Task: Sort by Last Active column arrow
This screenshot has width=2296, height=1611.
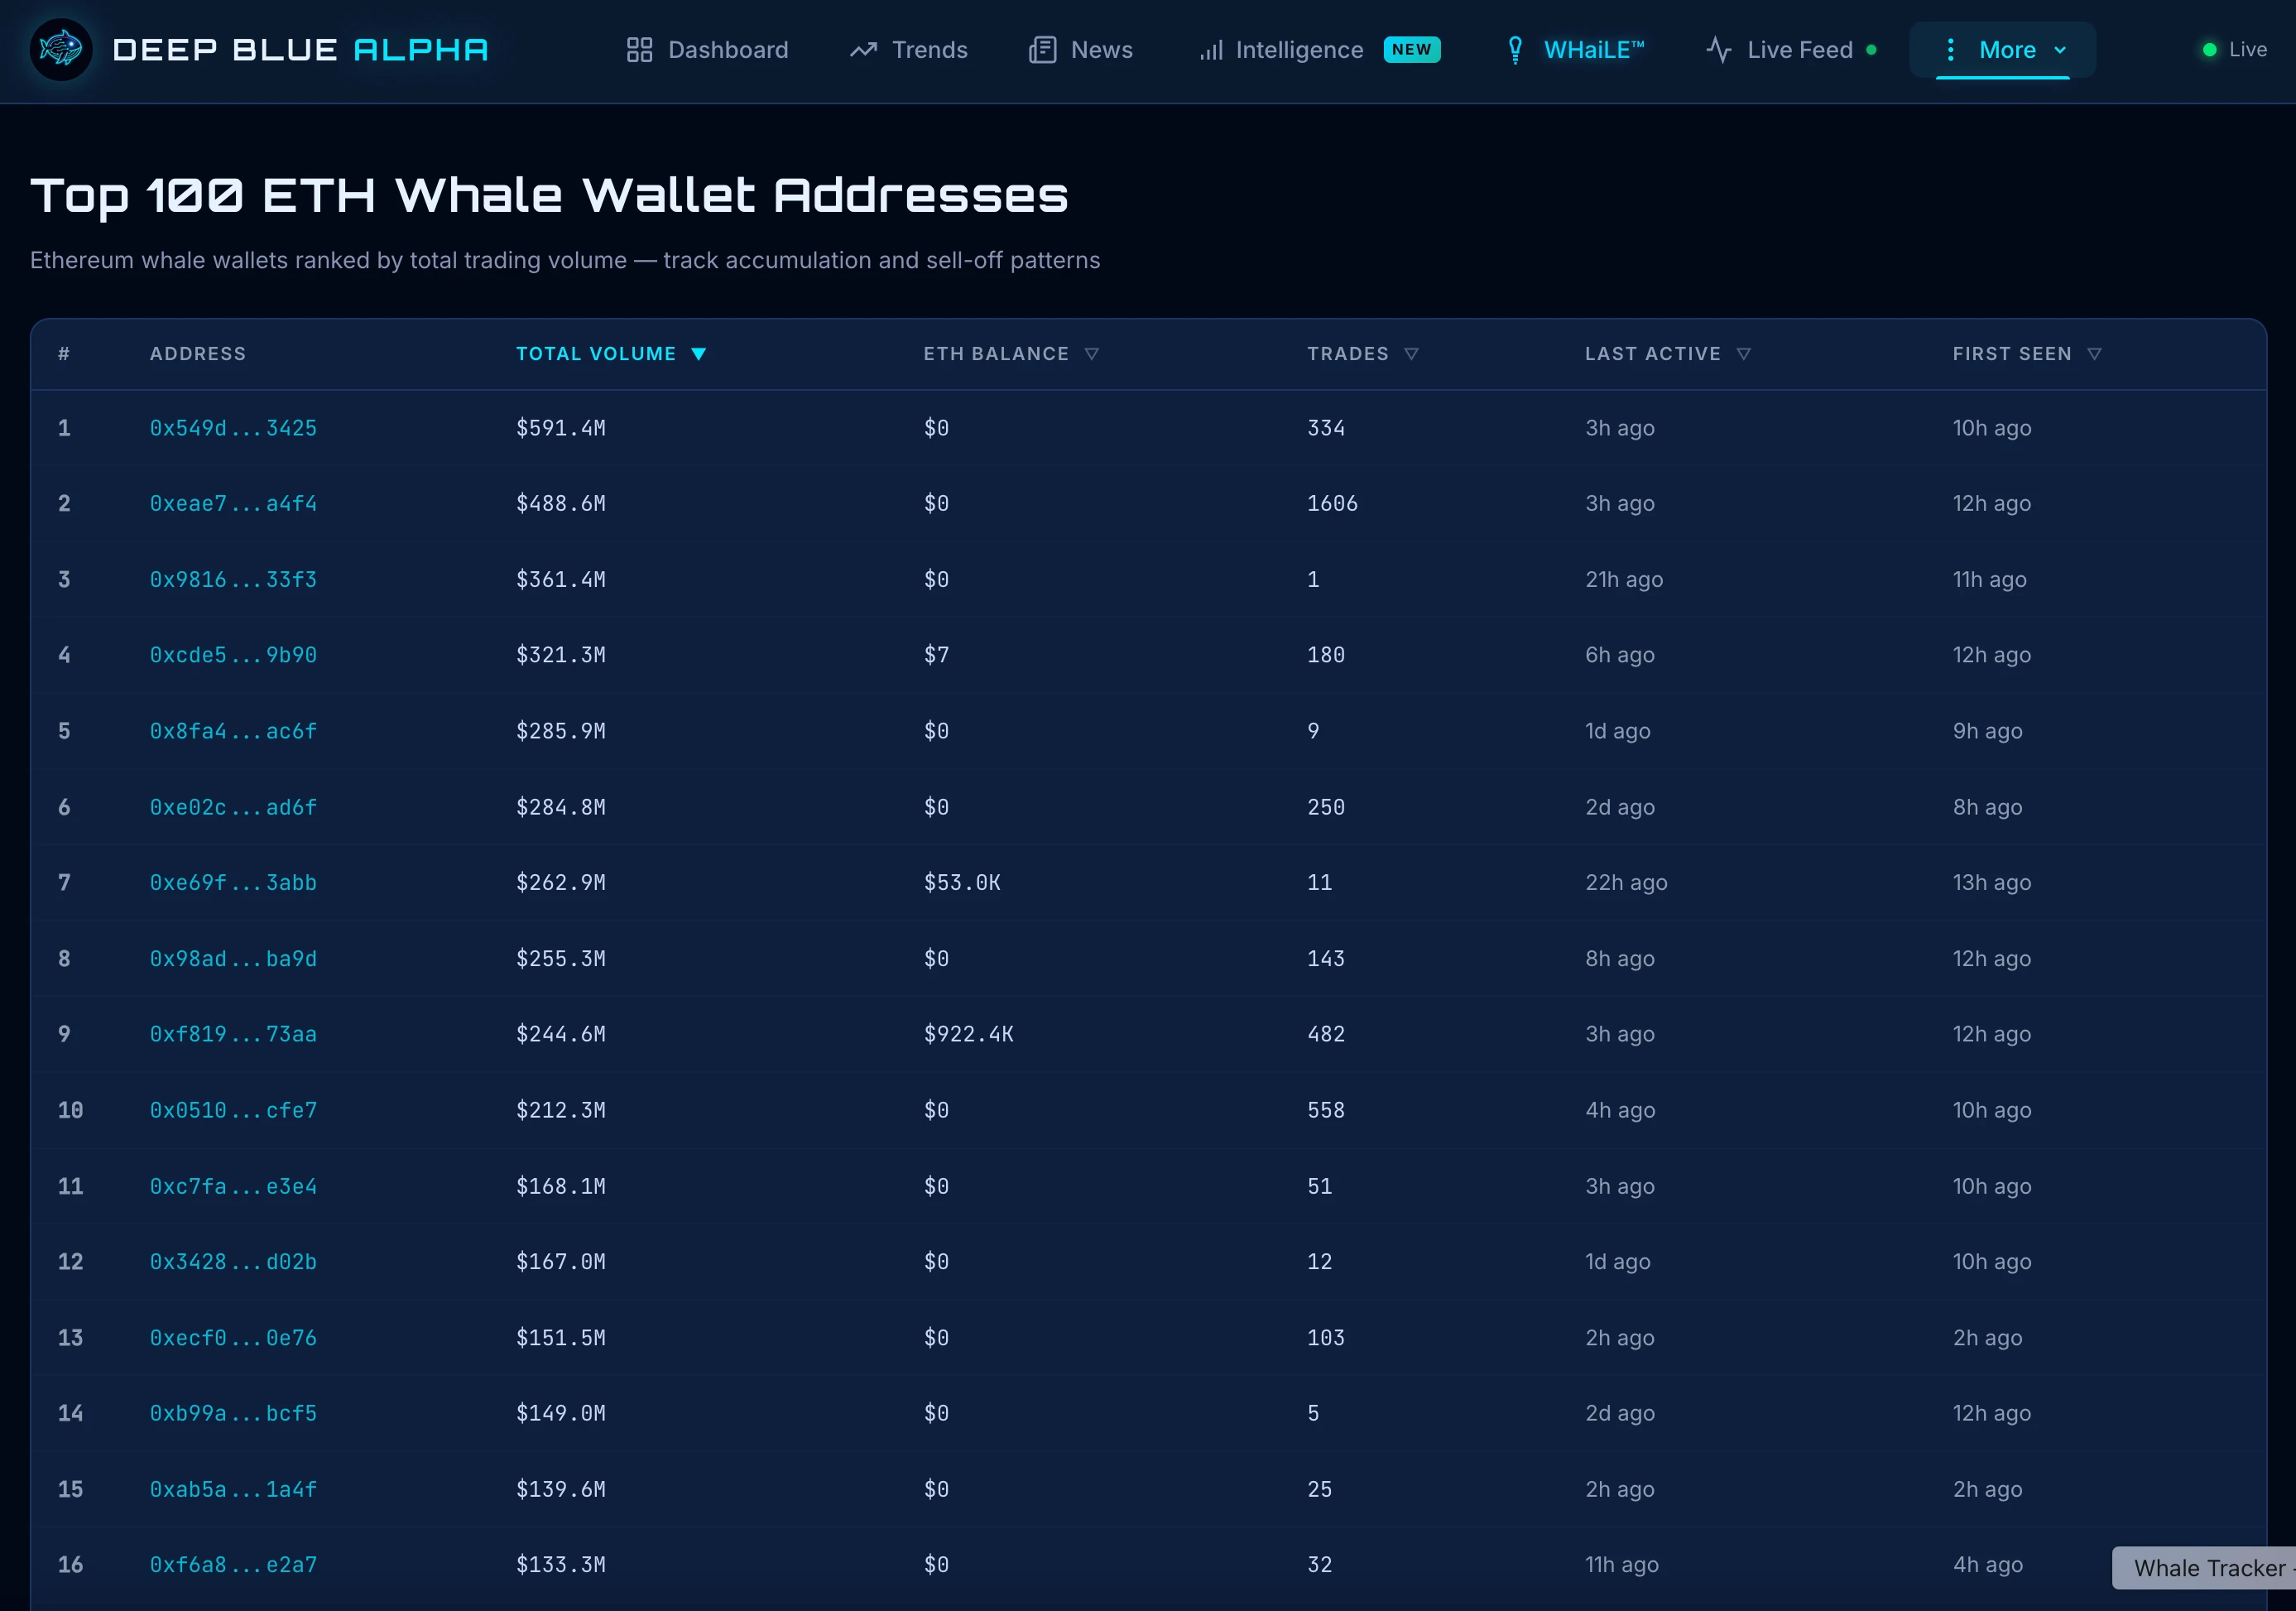Action: coord(1743,354)
